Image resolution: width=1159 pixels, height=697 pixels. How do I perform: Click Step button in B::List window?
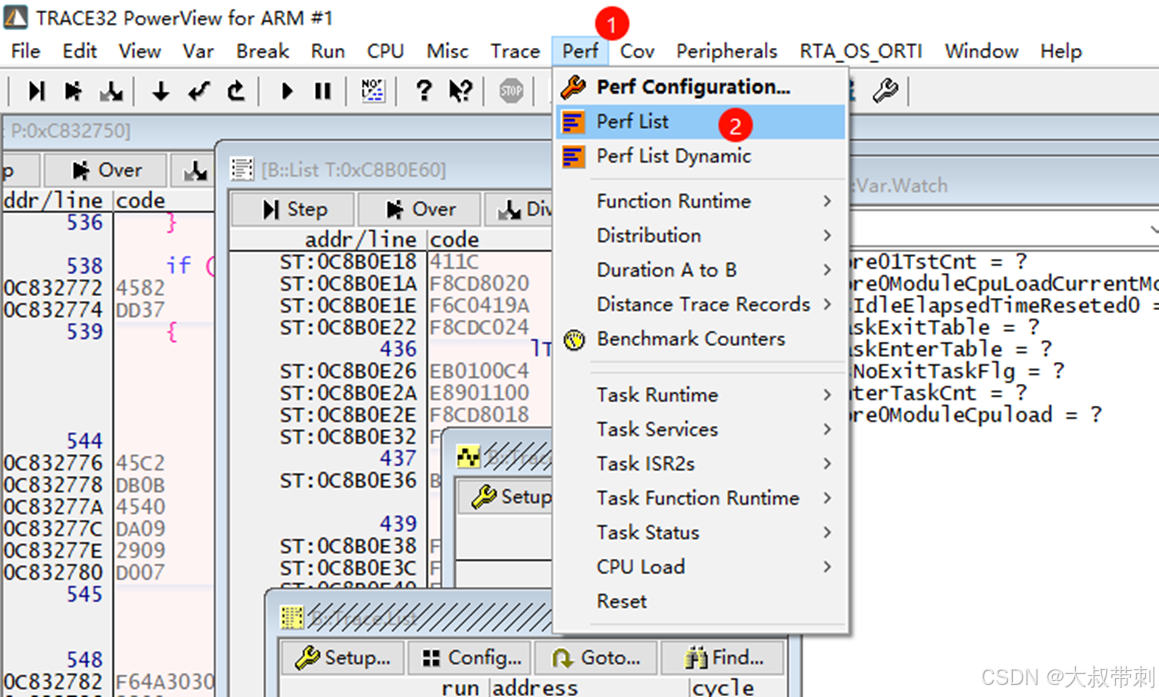[x=293, y=209]
